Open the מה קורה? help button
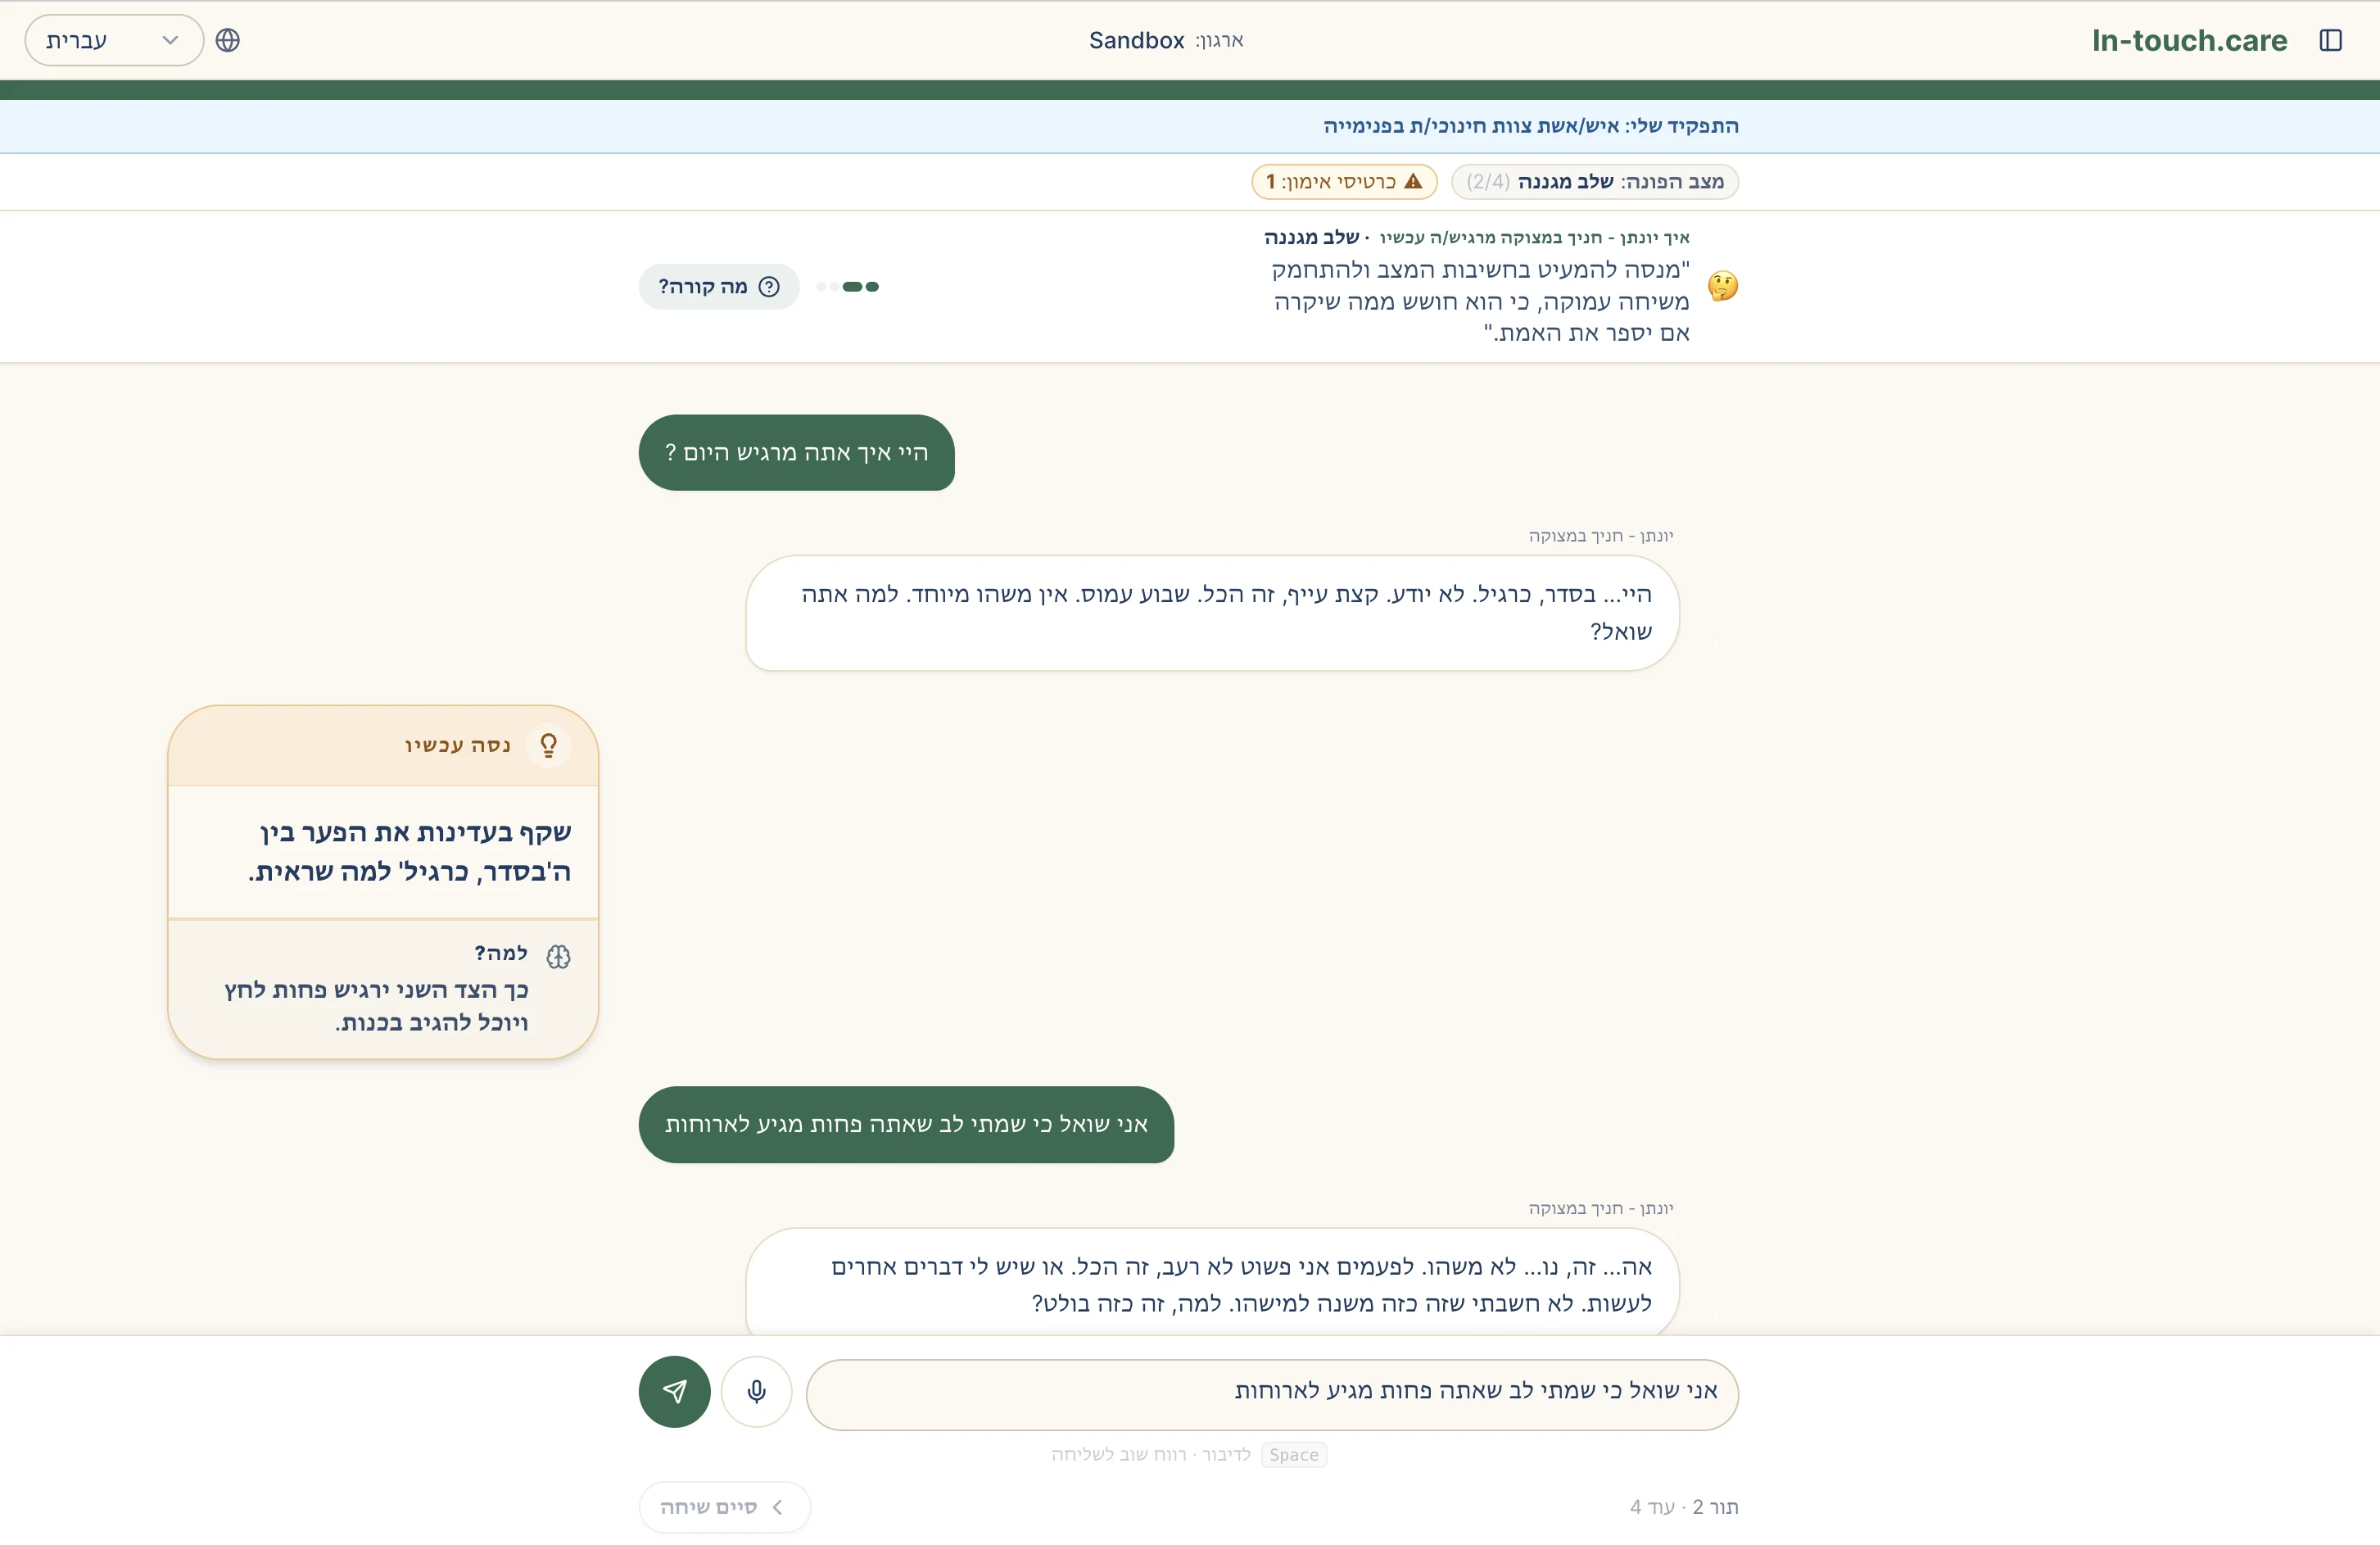The image size is (2380, 1545). point(719,287)
